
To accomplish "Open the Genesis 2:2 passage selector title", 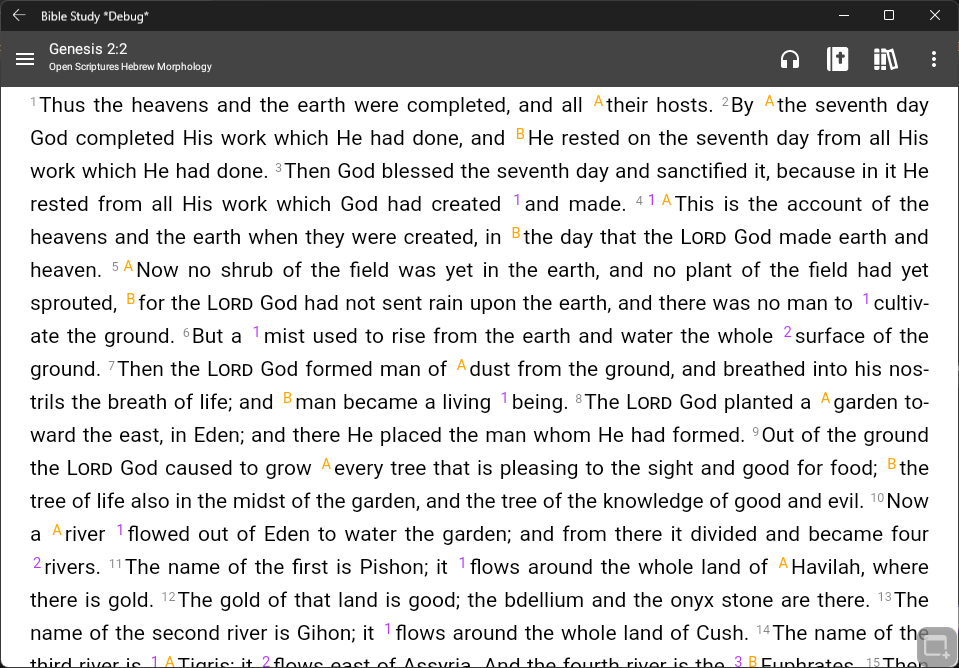I will pyautogui.click(x=88, y=49).
